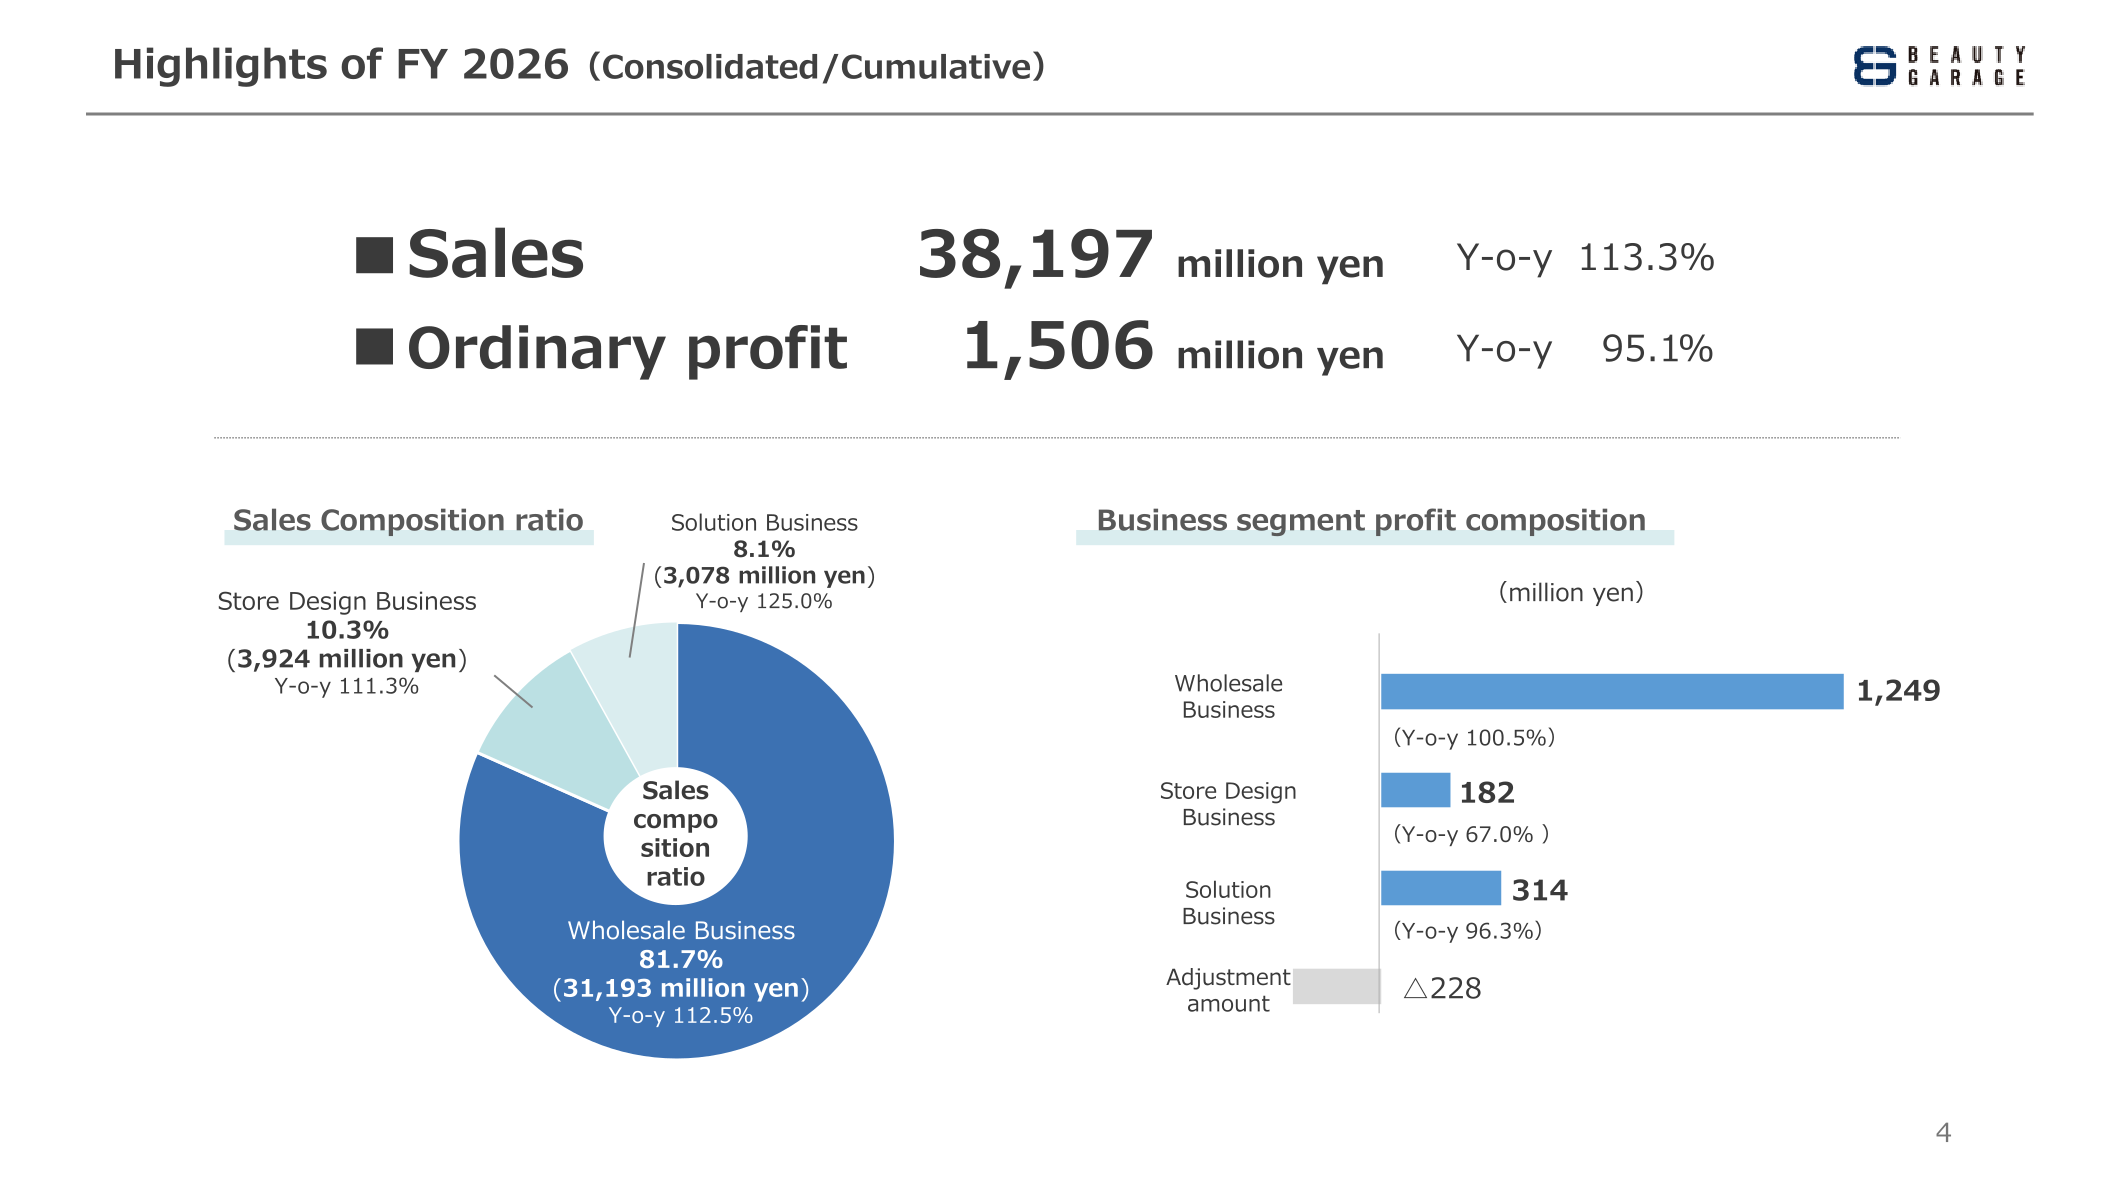
Task: Click the Wholesale Business profit bar
Action: pos(1612,692)
